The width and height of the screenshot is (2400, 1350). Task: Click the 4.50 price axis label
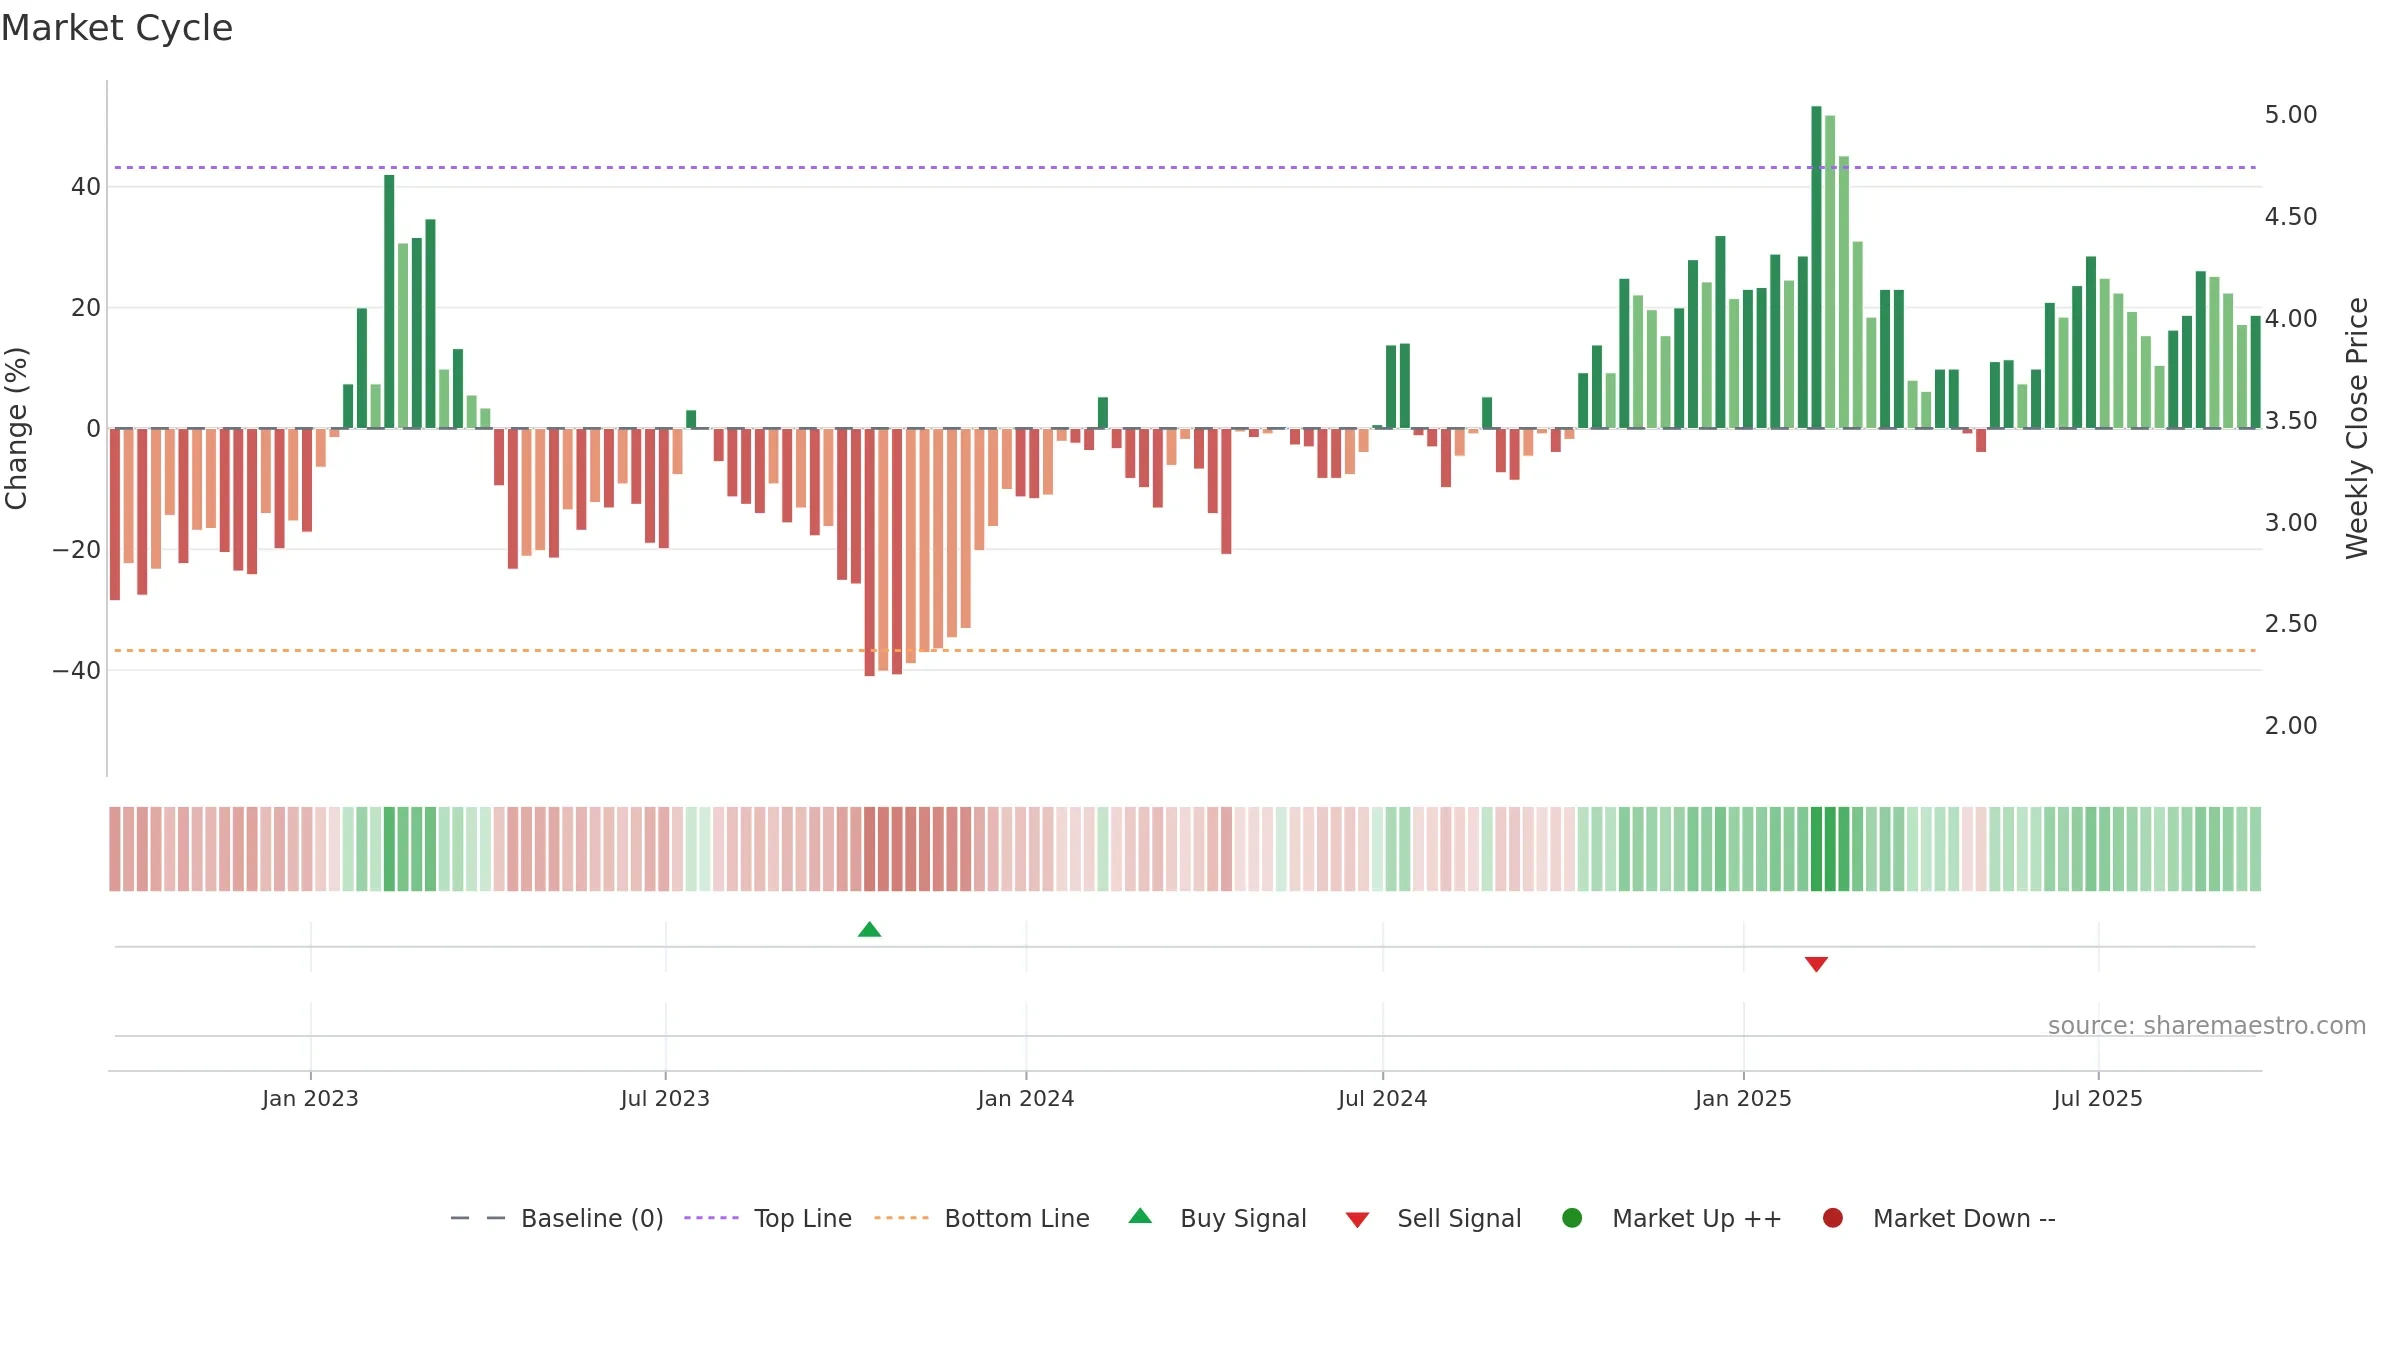[2291, 217]
